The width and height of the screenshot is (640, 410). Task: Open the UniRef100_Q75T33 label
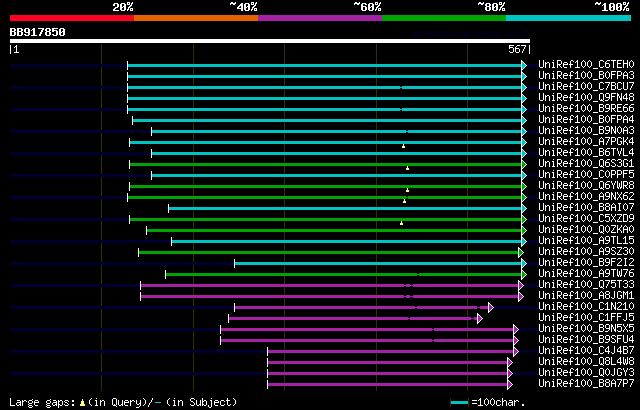coord(586,285)
